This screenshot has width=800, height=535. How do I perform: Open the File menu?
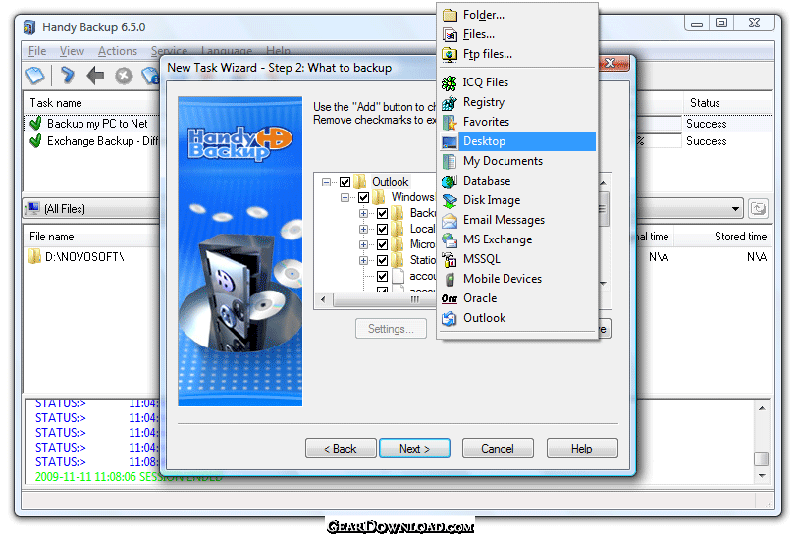(37, 51)
